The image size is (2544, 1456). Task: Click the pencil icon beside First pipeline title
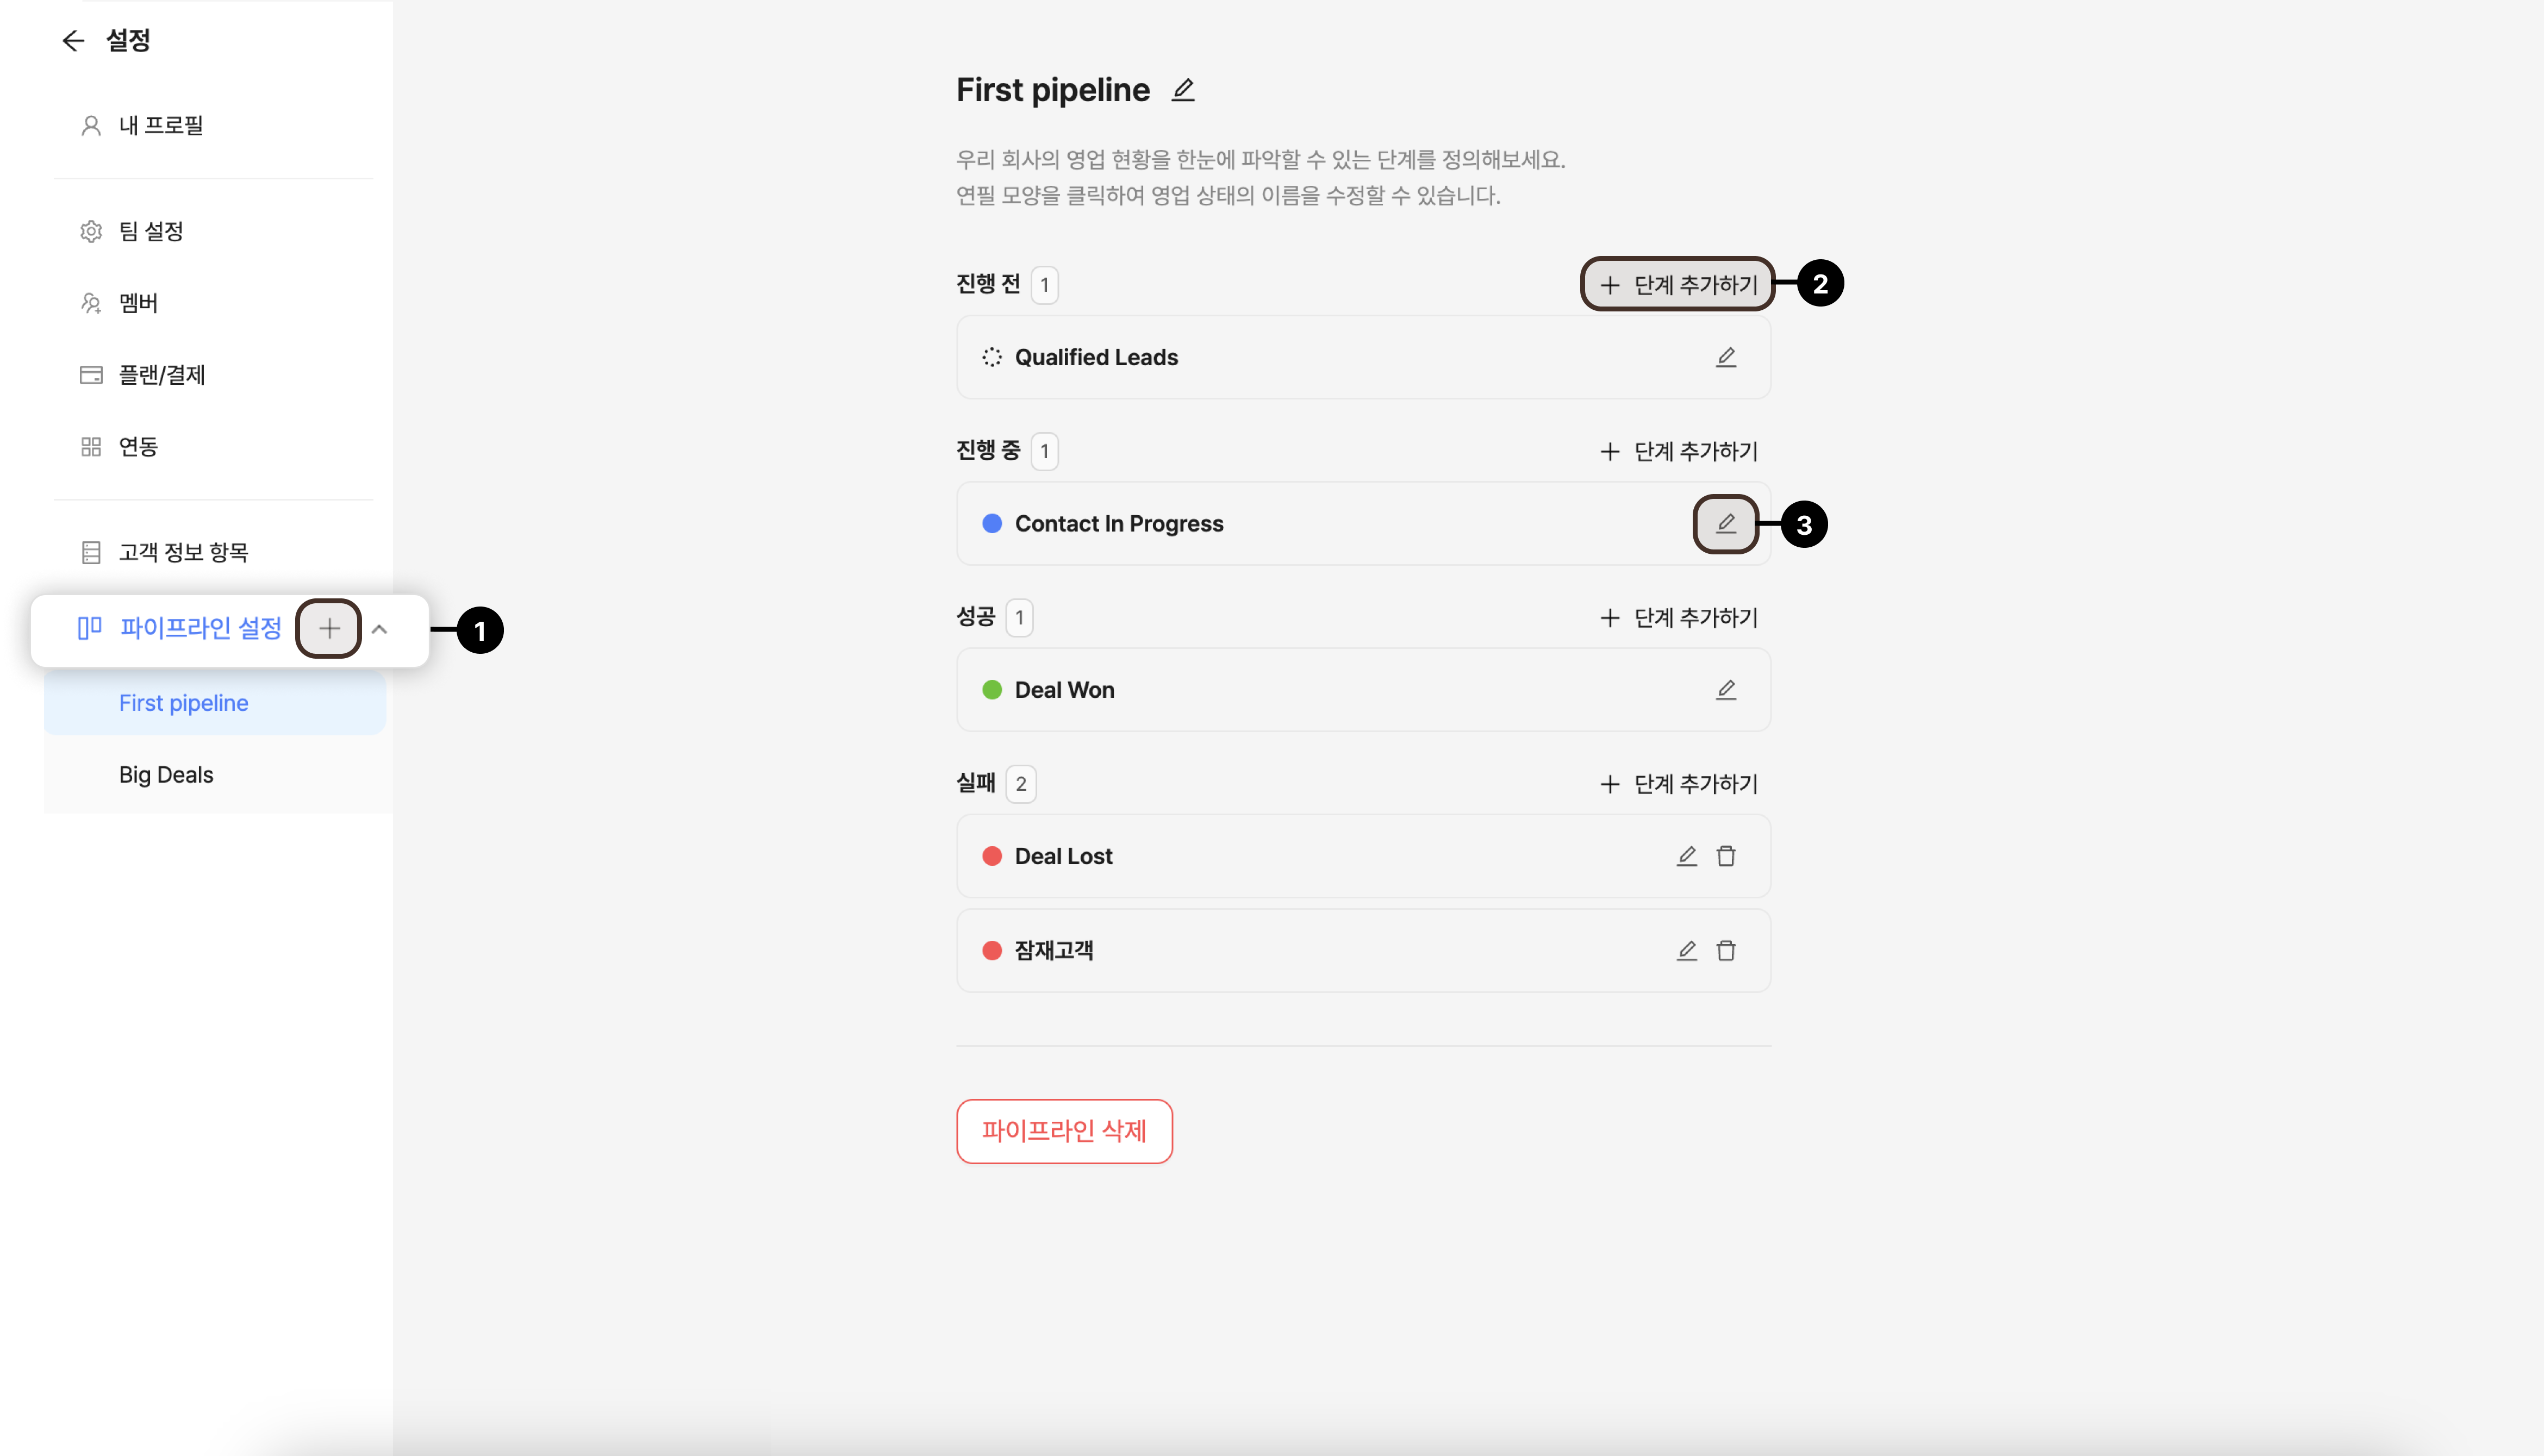click(x=1183, y=90)
